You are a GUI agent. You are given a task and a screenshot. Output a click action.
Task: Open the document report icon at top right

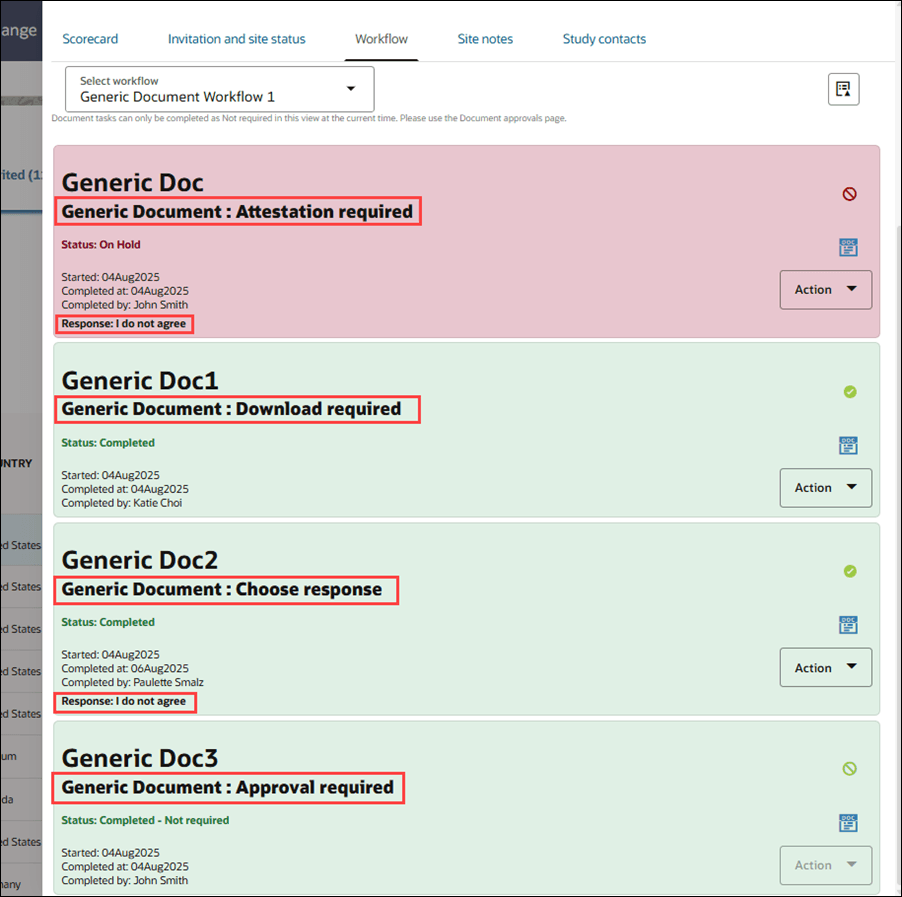click(843, 89)
